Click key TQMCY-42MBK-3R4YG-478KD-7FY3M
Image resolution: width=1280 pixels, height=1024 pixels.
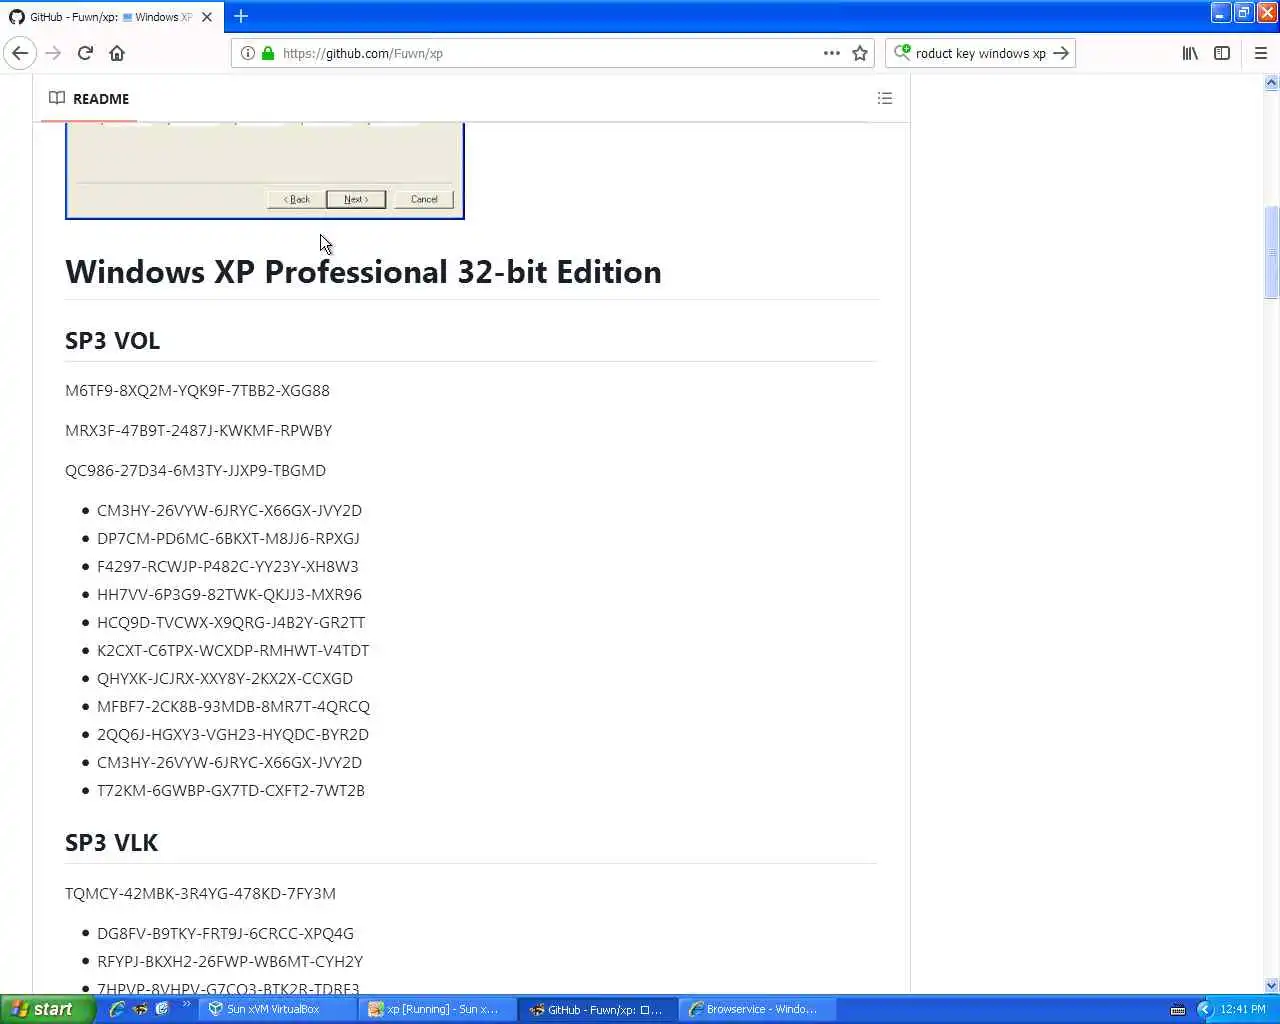200,893
